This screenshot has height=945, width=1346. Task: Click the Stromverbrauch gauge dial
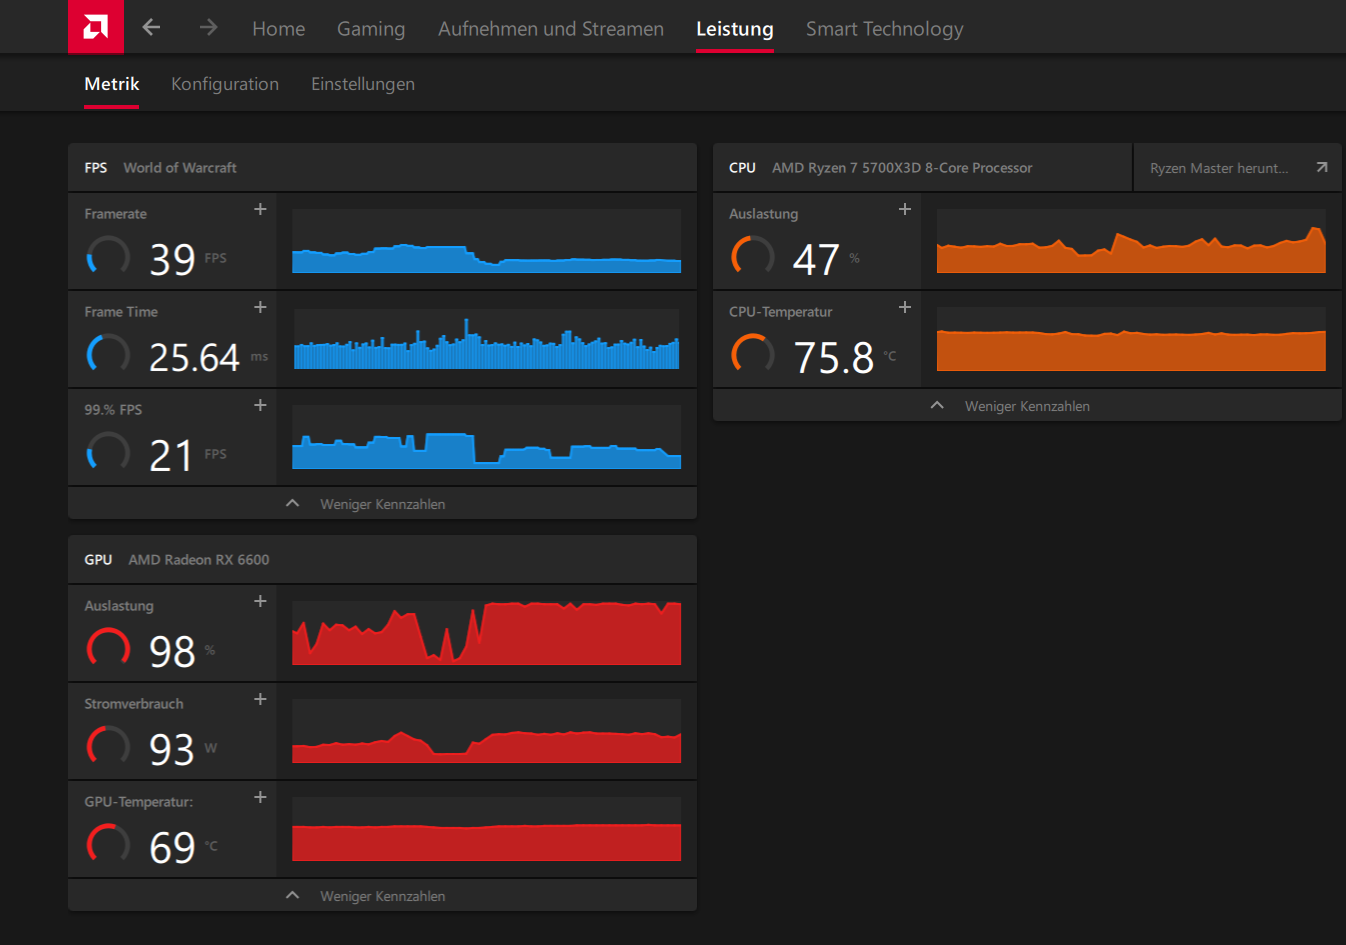108,747
